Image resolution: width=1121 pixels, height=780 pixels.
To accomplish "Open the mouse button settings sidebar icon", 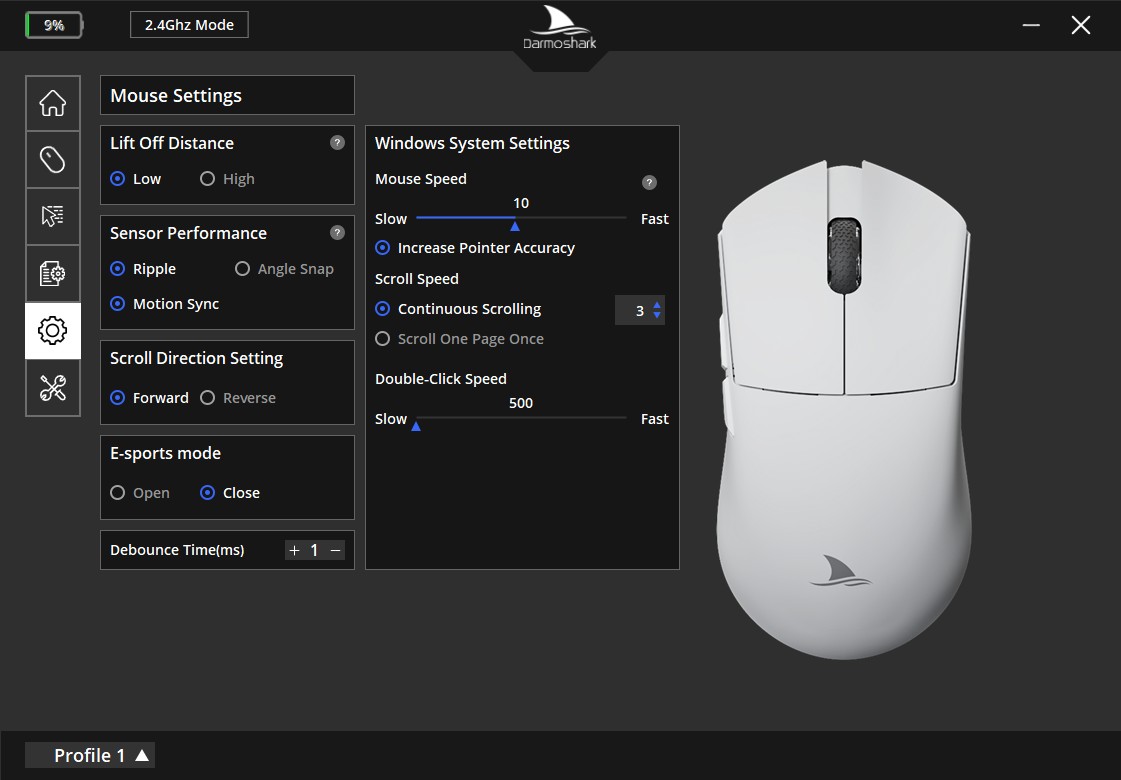I will [53, 159].
